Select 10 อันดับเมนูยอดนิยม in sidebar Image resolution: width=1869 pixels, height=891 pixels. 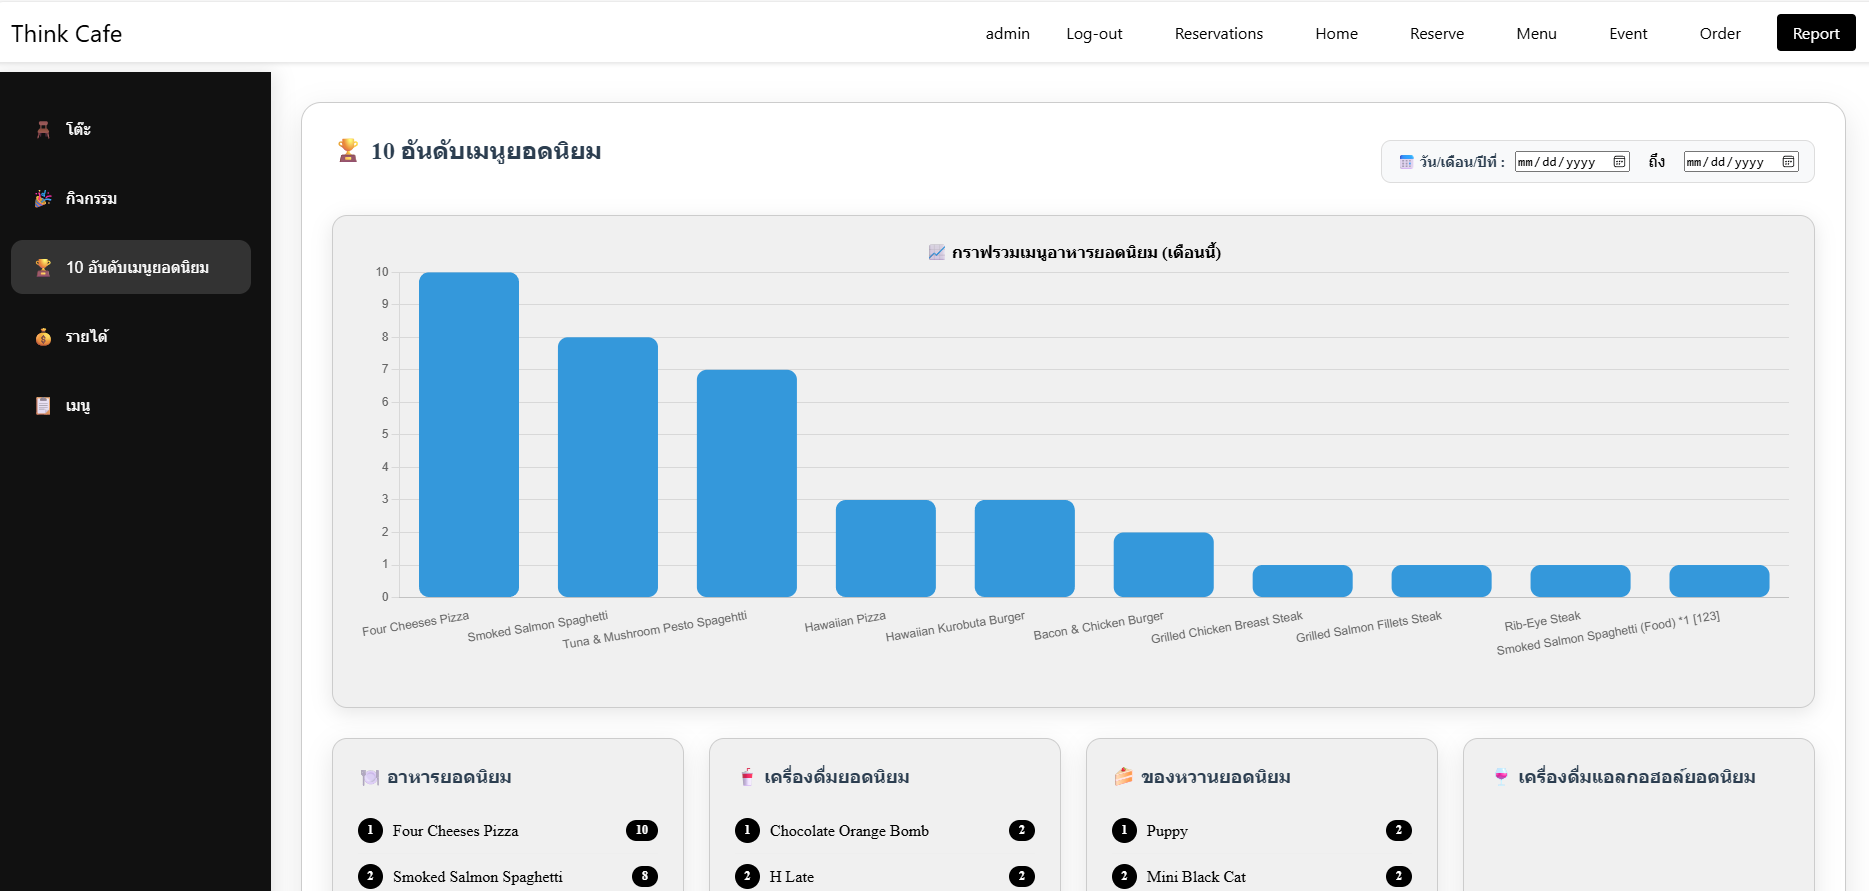[131, 267]
